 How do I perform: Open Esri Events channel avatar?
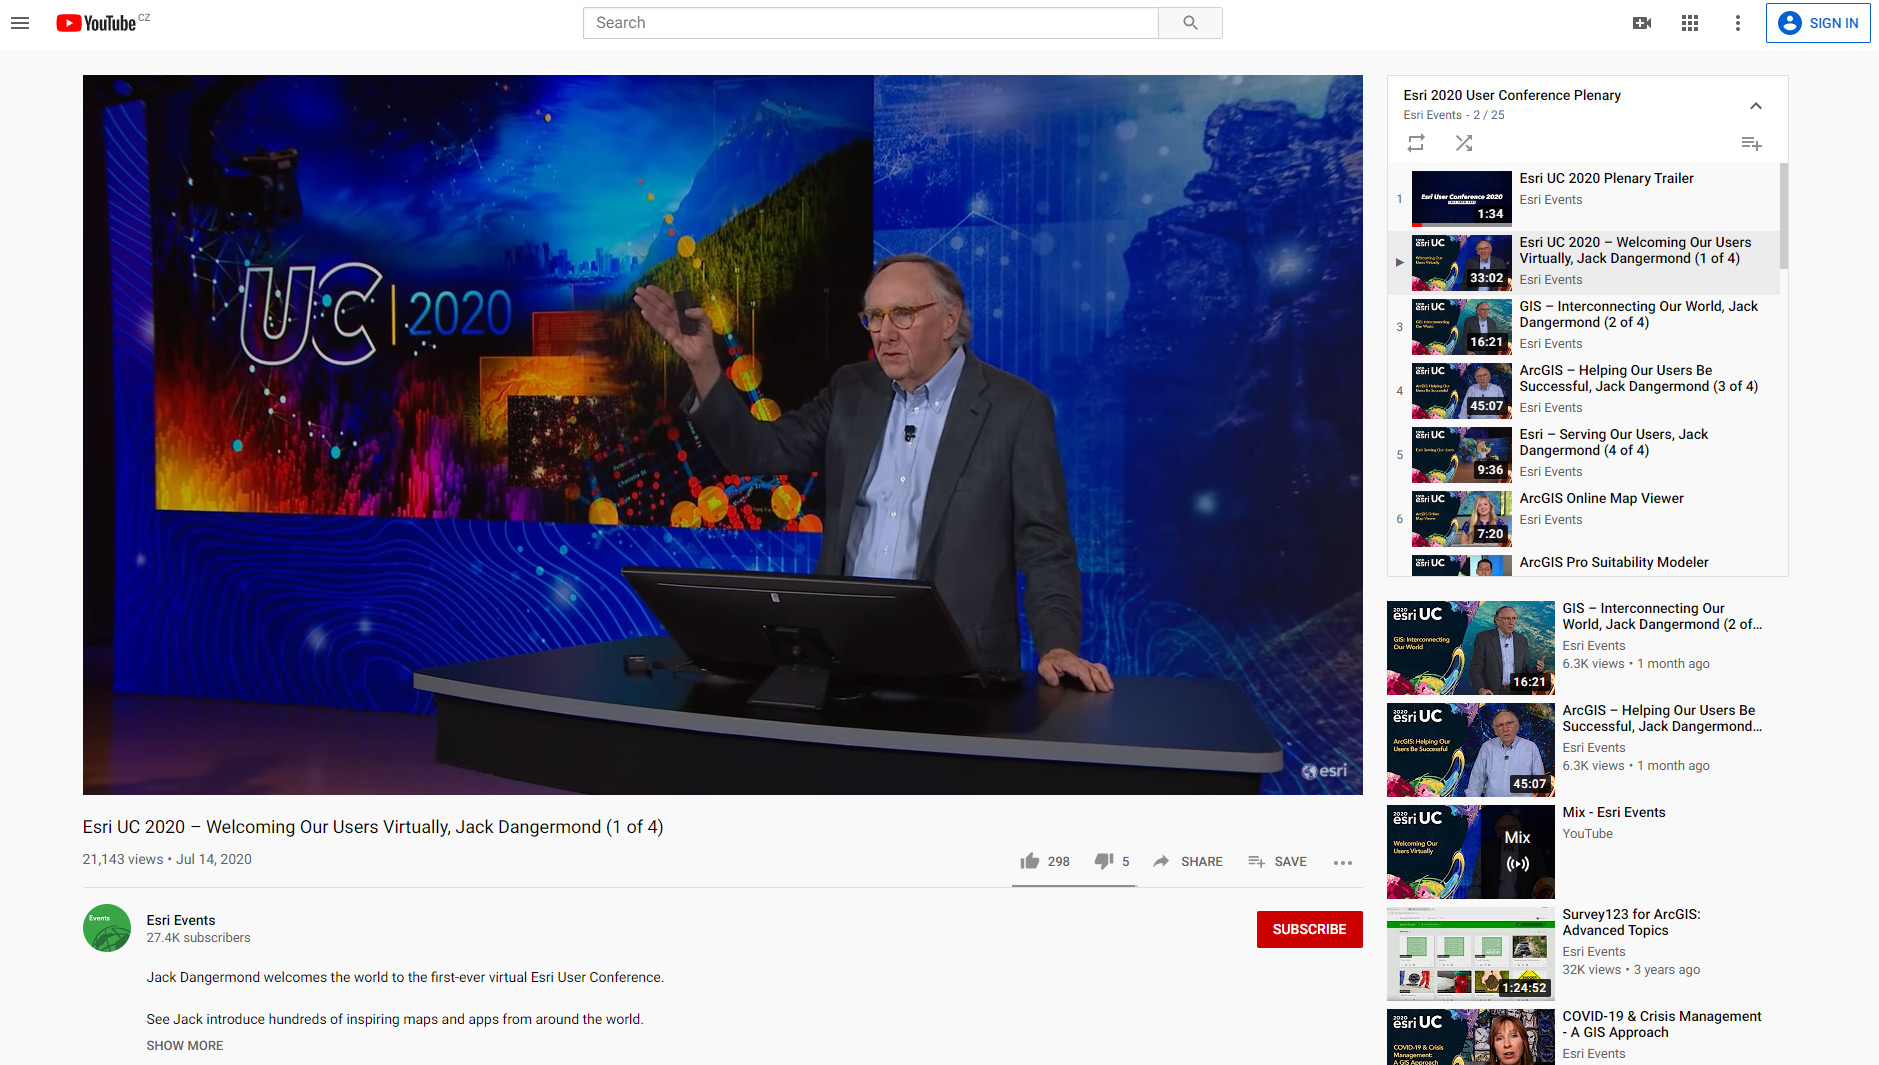click(x=107, y=928)
